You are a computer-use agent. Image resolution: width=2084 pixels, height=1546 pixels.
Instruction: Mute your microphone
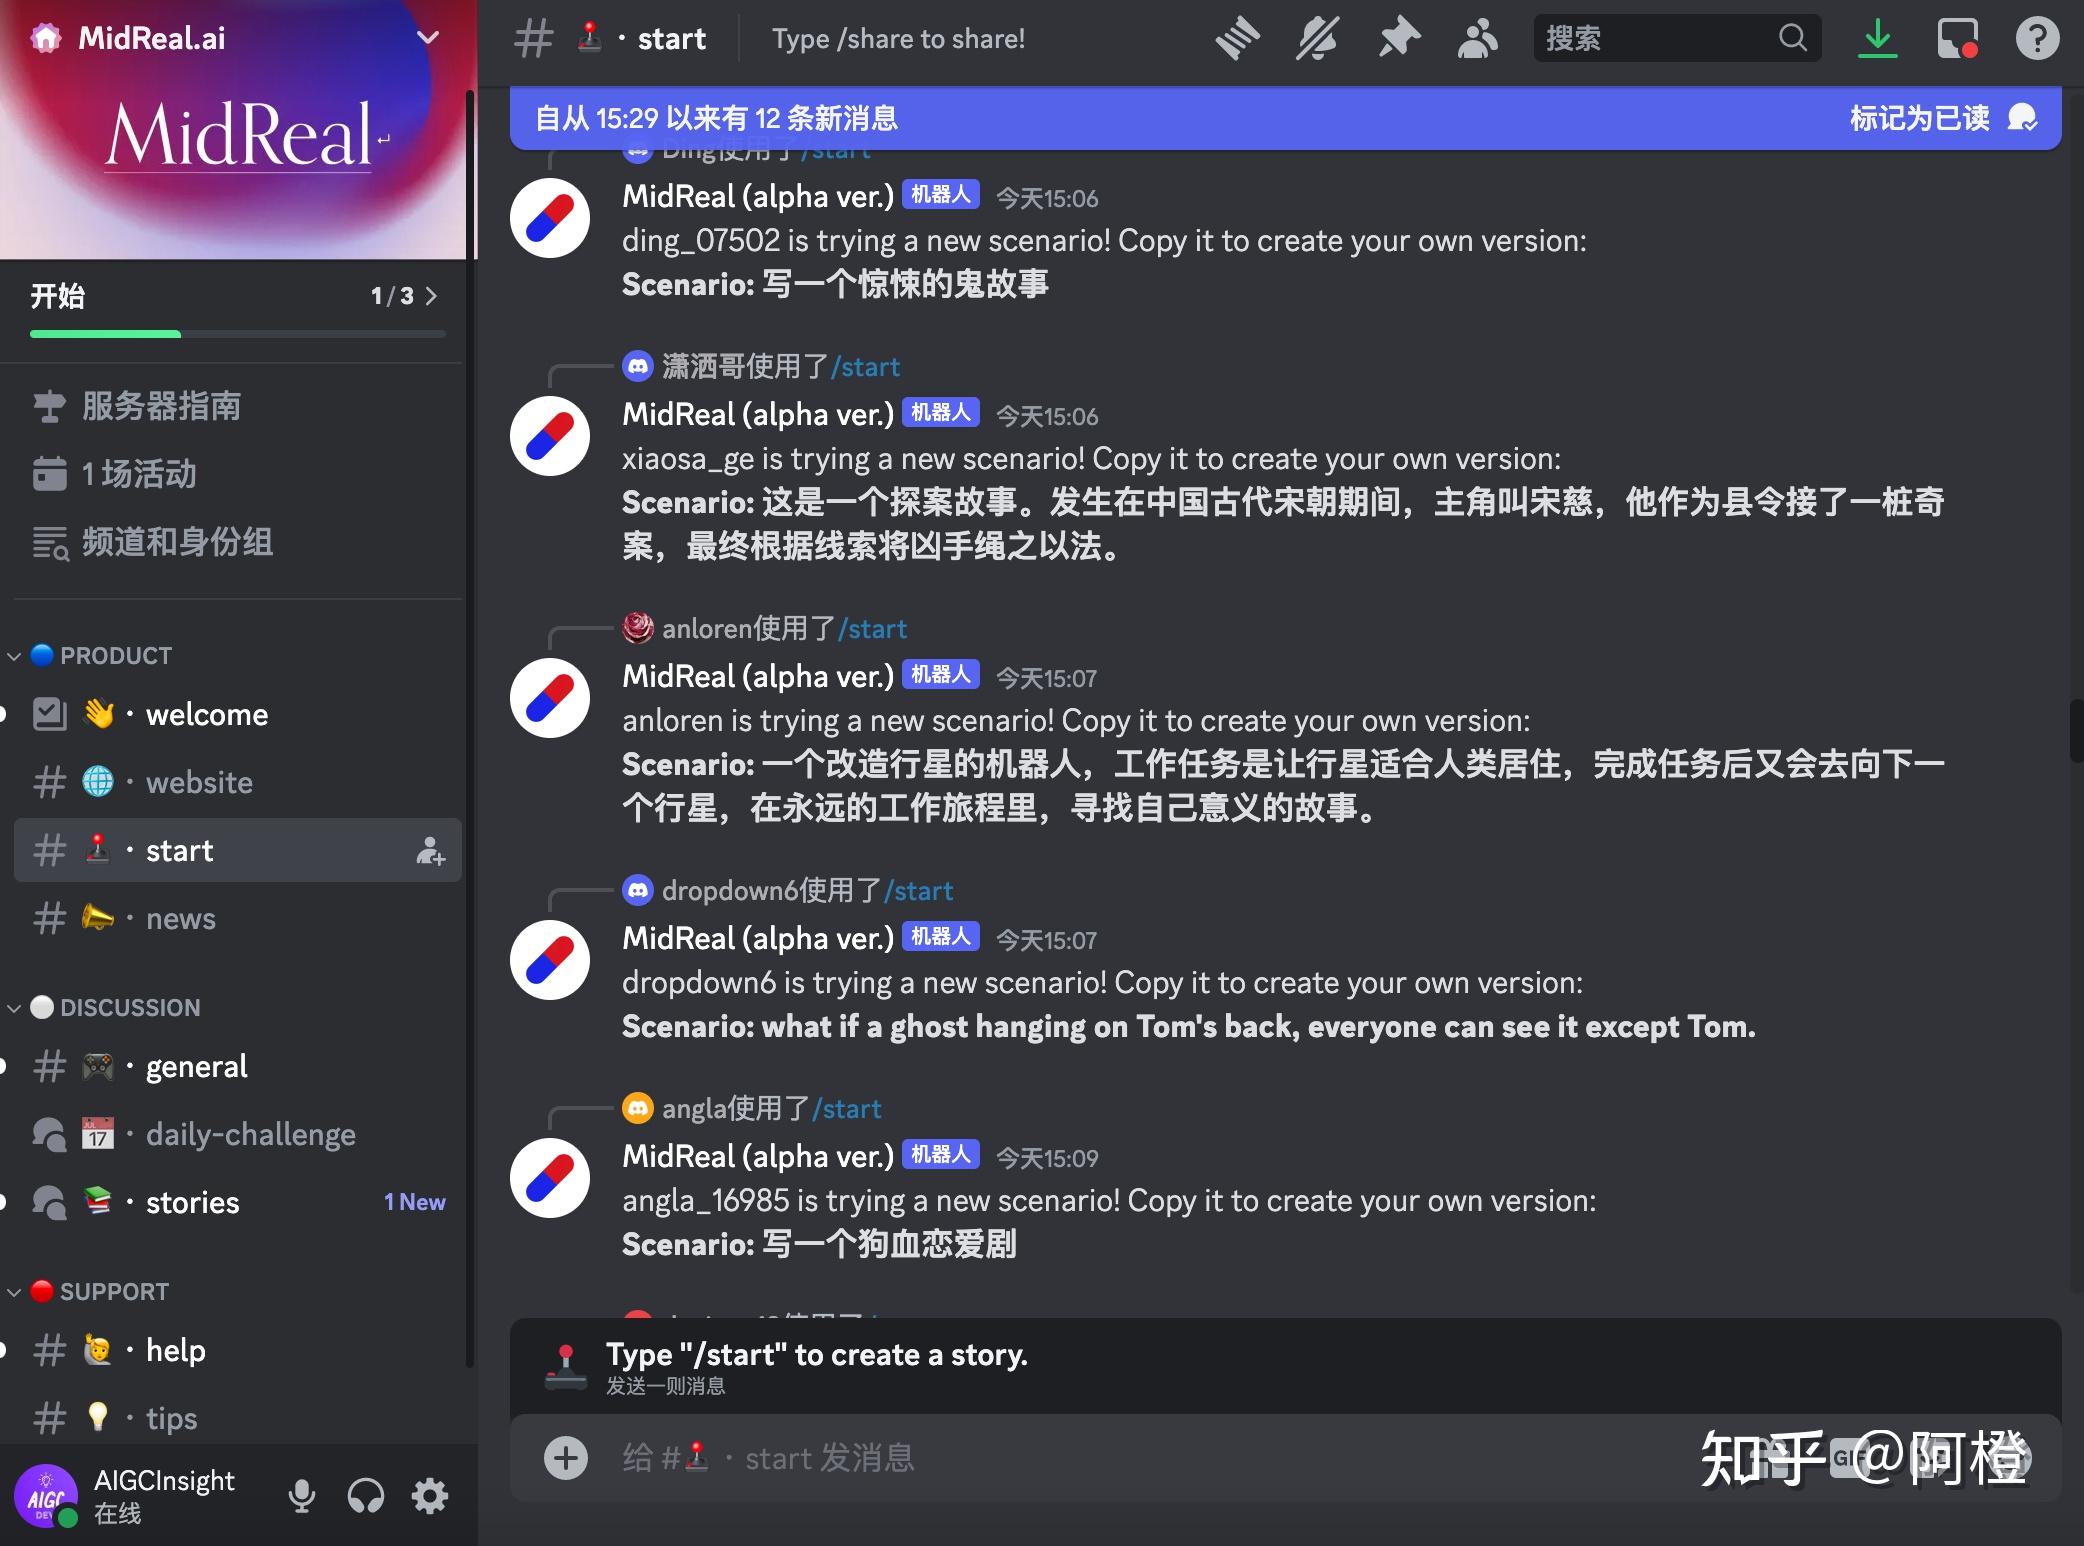[302, 1497]
